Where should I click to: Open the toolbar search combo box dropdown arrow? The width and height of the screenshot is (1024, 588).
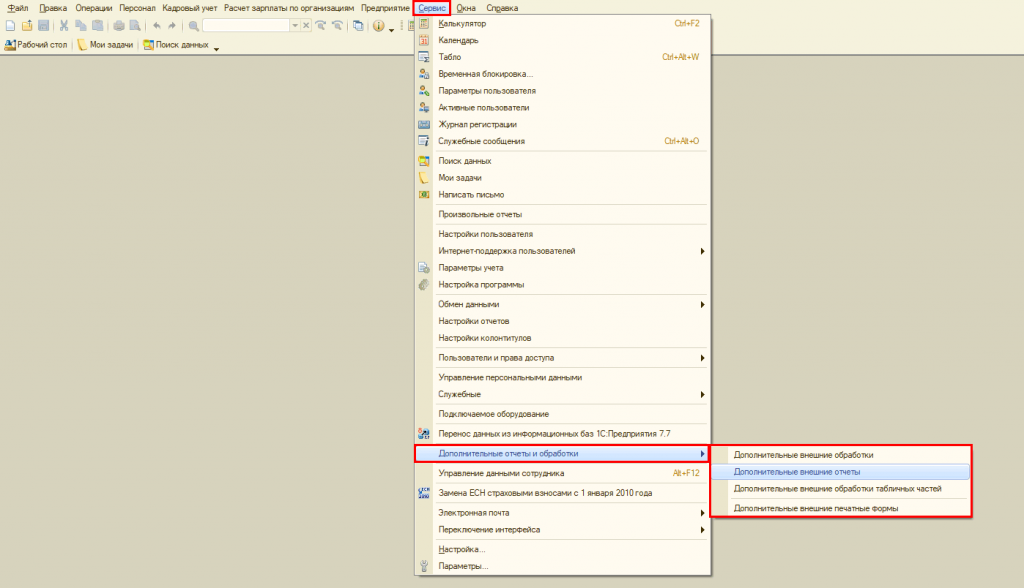pos(294,25)
